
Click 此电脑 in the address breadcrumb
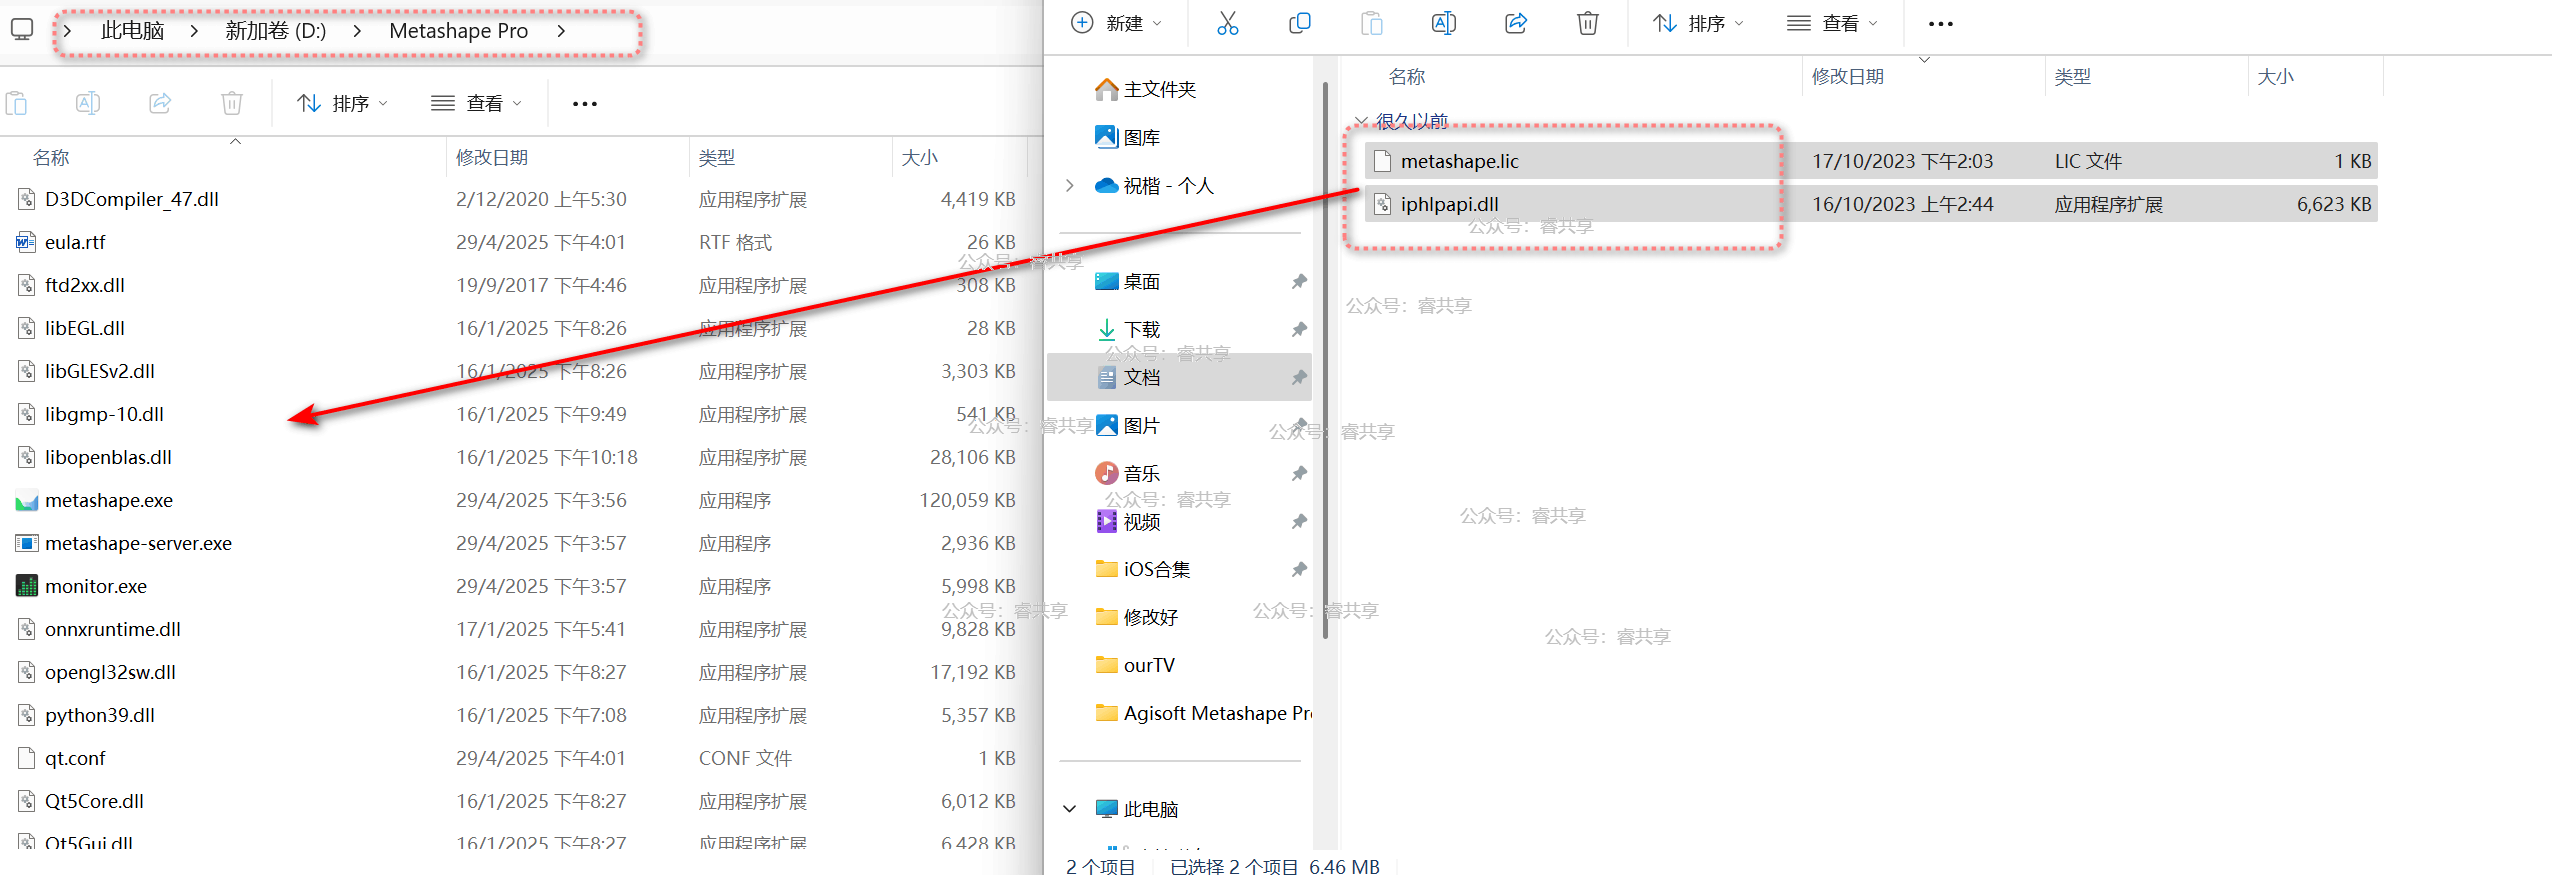[x=132, y=31]
